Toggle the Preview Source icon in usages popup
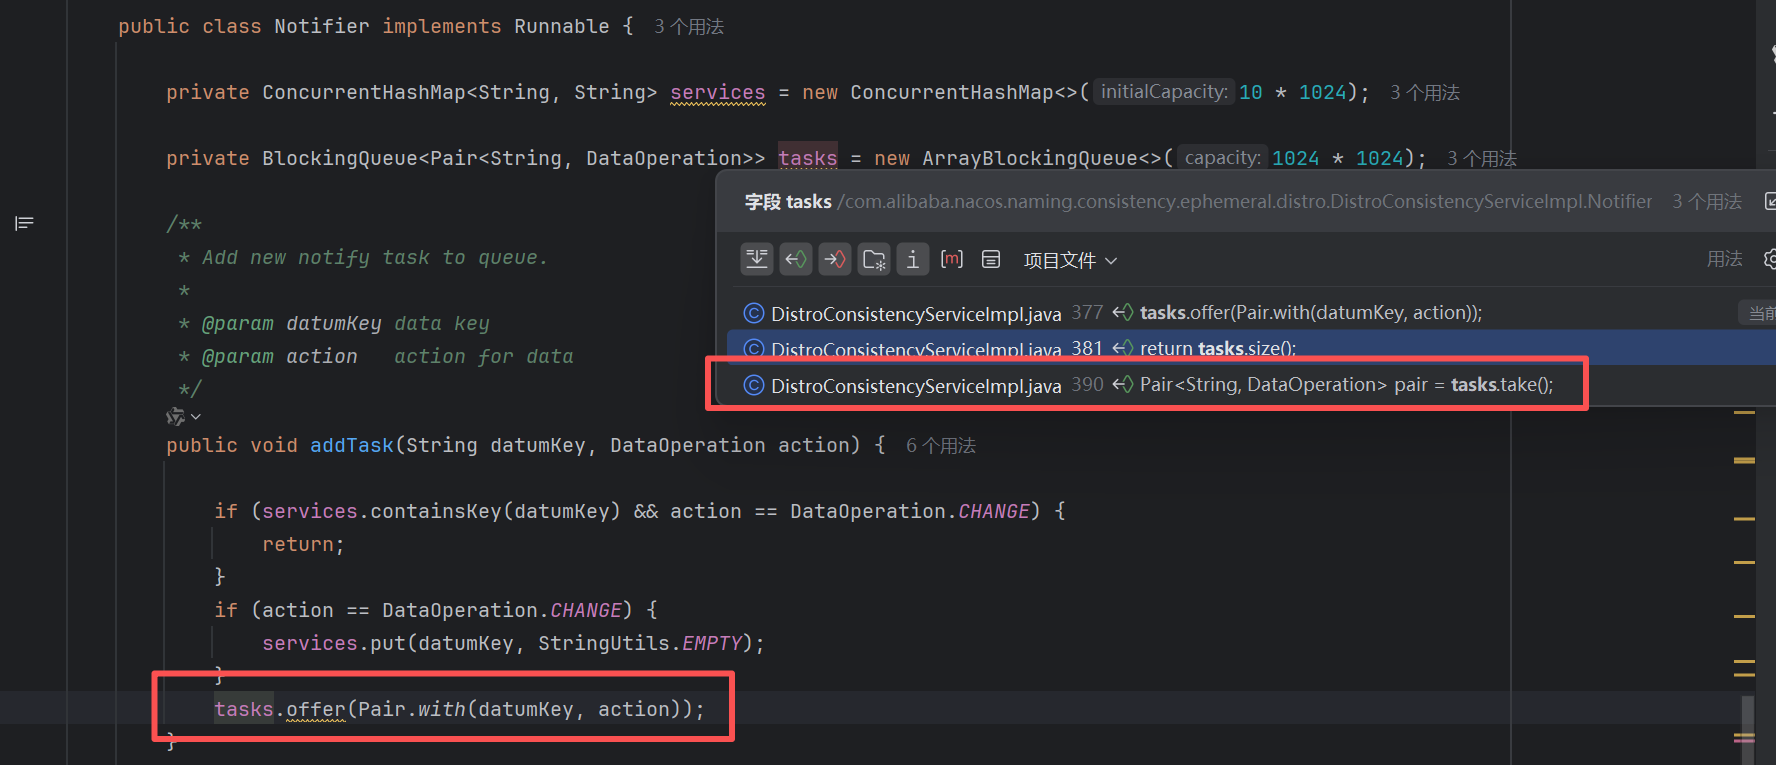1776x765 pixels. pyautogui.click(x=757, y=260)
